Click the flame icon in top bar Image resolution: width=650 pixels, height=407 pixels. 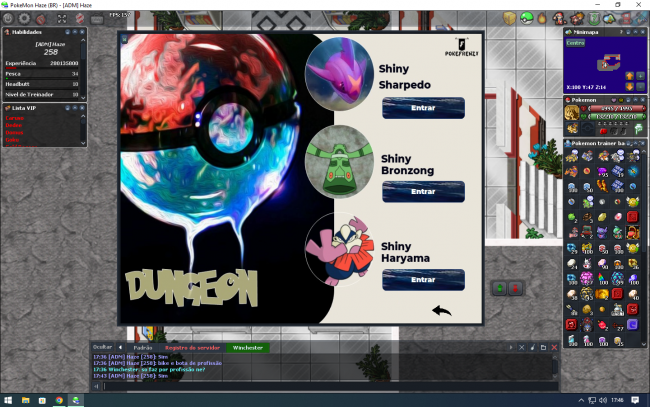(542, 18)
